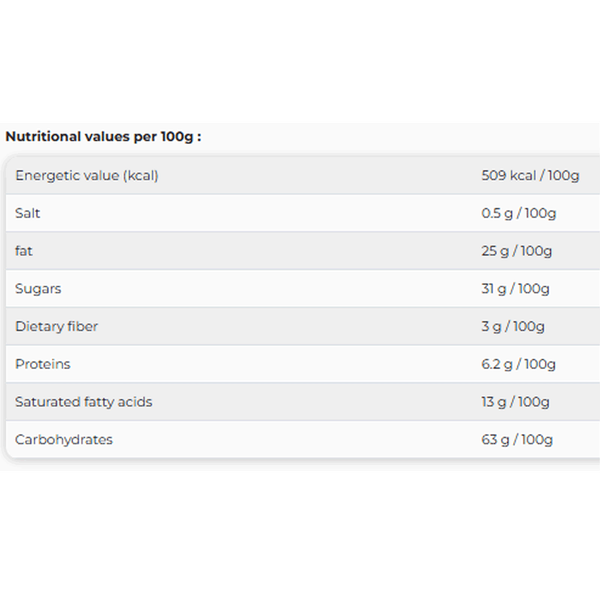Click the '31 g / 100g' sugars value
Viewport: 600px width, 600px height.
click(x=515, y=289)
